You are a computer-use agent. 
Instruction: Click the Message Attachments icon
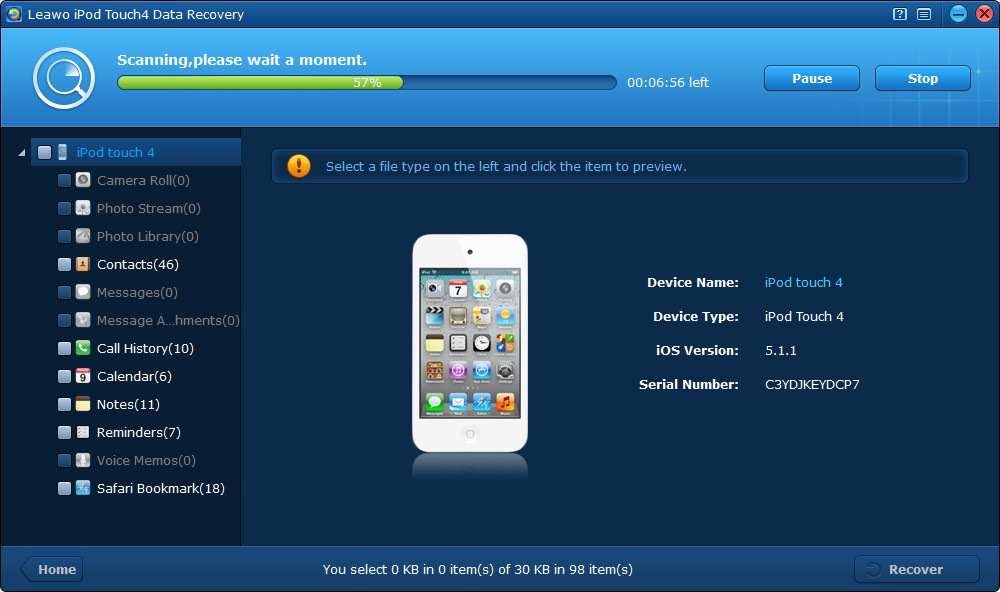pyautogui.click(x=83, y=320)
